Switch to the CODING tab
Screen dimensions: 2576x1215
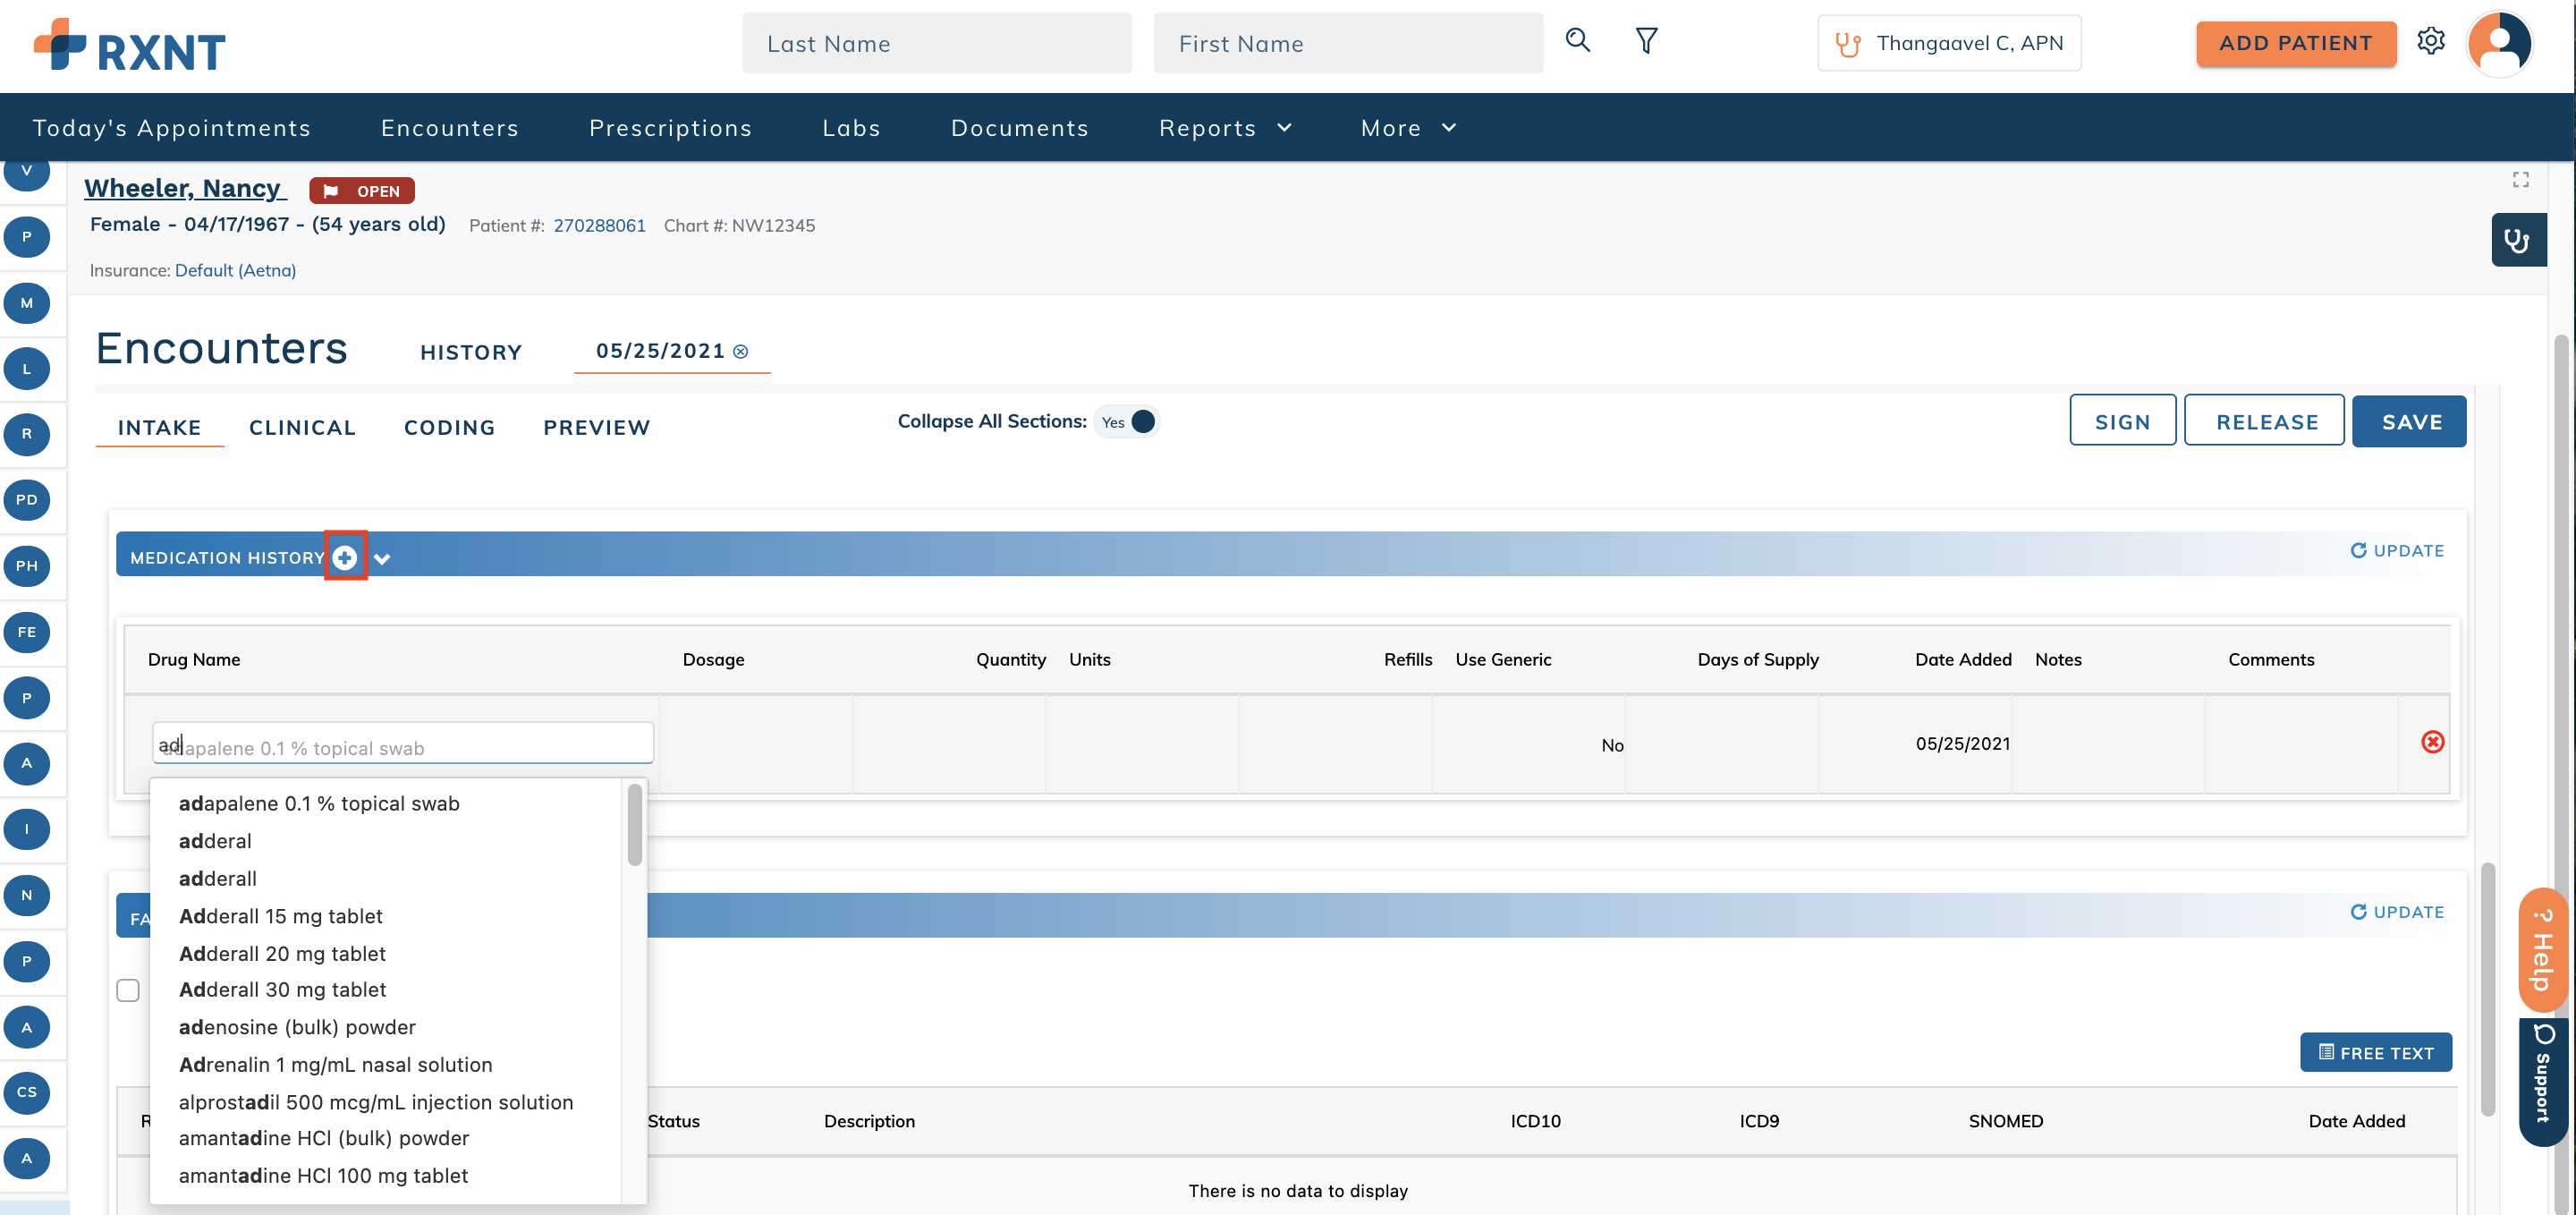[x=449, y=428]
